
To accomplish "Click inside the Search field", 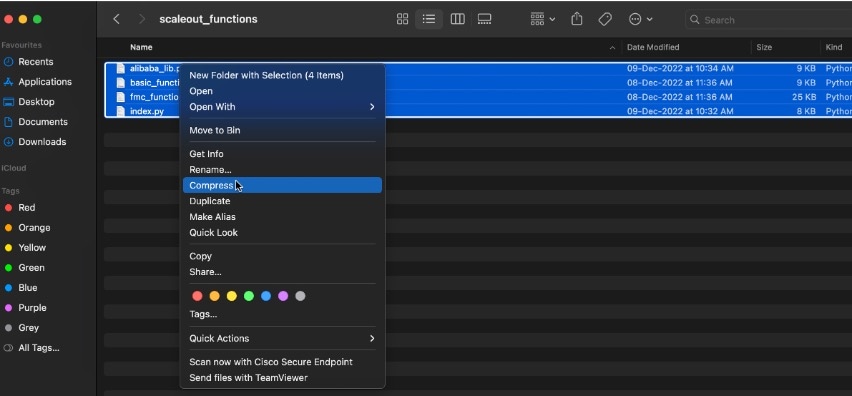I will 768,20.
